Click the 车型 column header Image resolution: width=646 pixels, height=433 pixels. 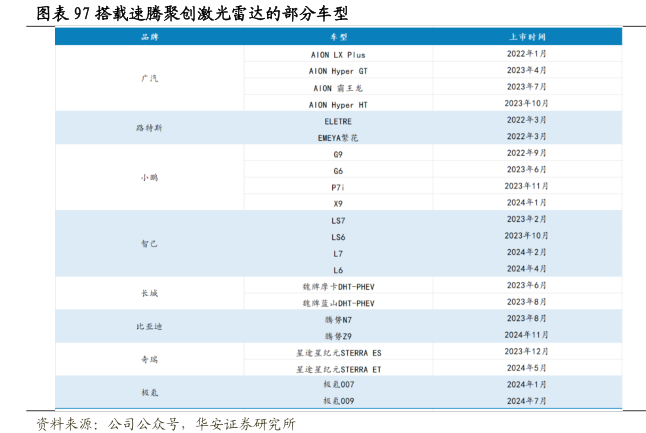pos(337,36)
